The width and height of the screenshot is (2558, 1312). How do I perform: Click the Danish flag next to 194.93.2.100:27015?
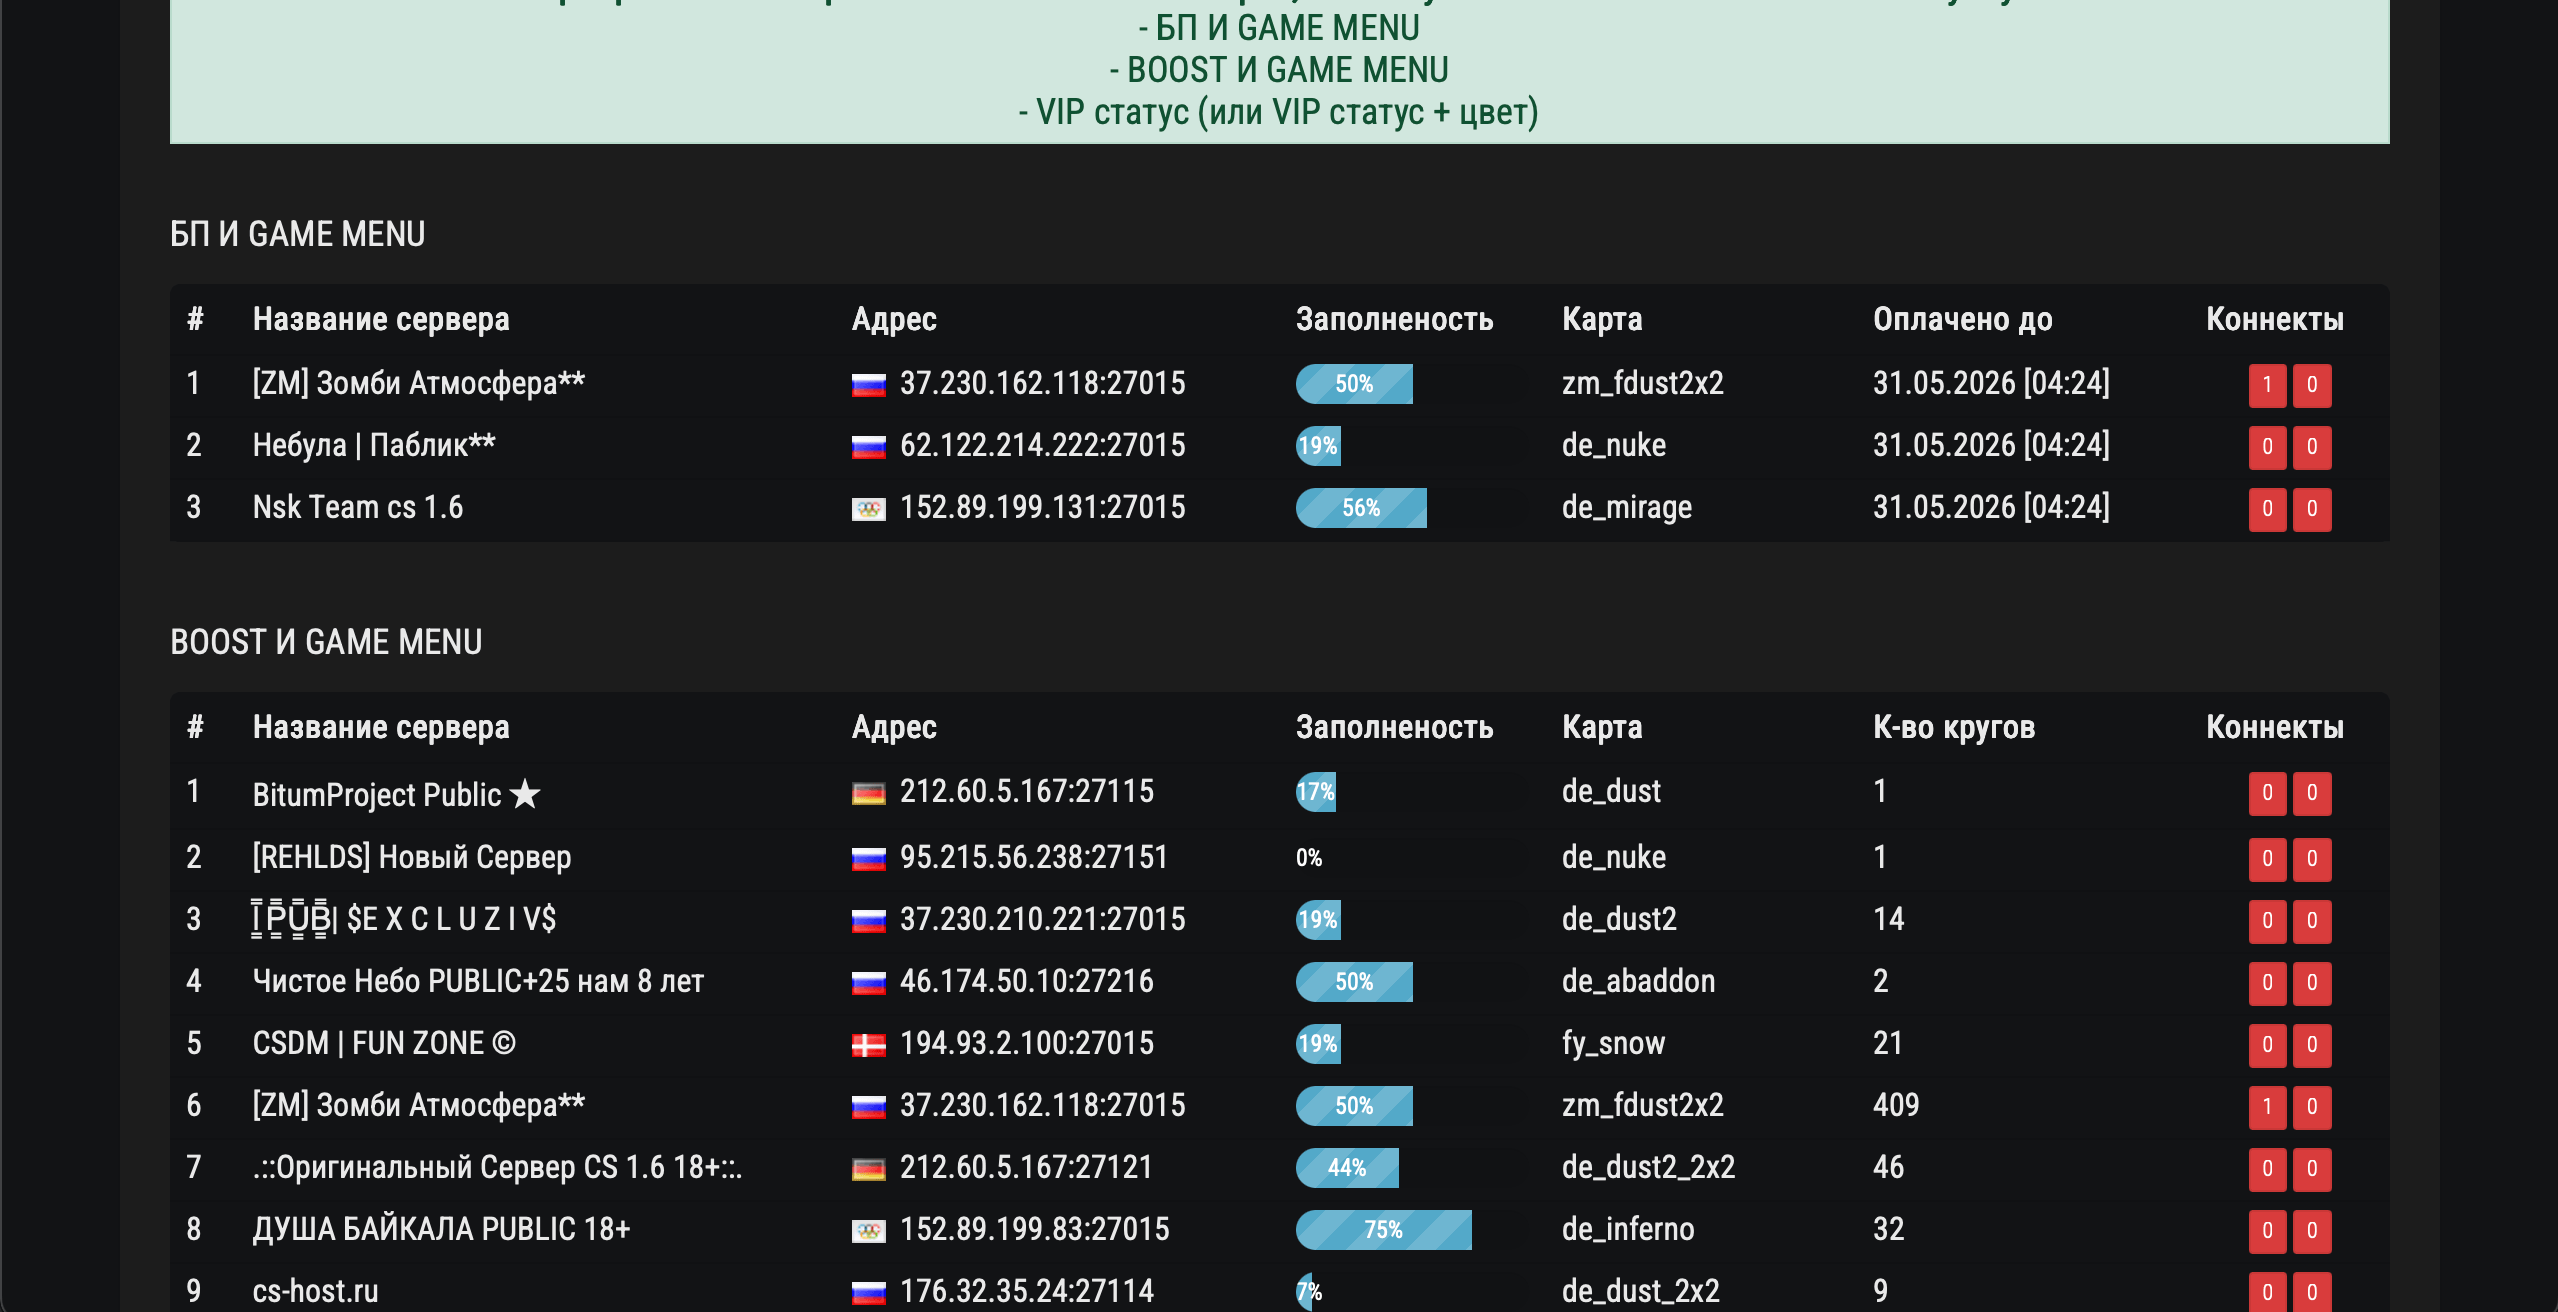click(868, 1046)
